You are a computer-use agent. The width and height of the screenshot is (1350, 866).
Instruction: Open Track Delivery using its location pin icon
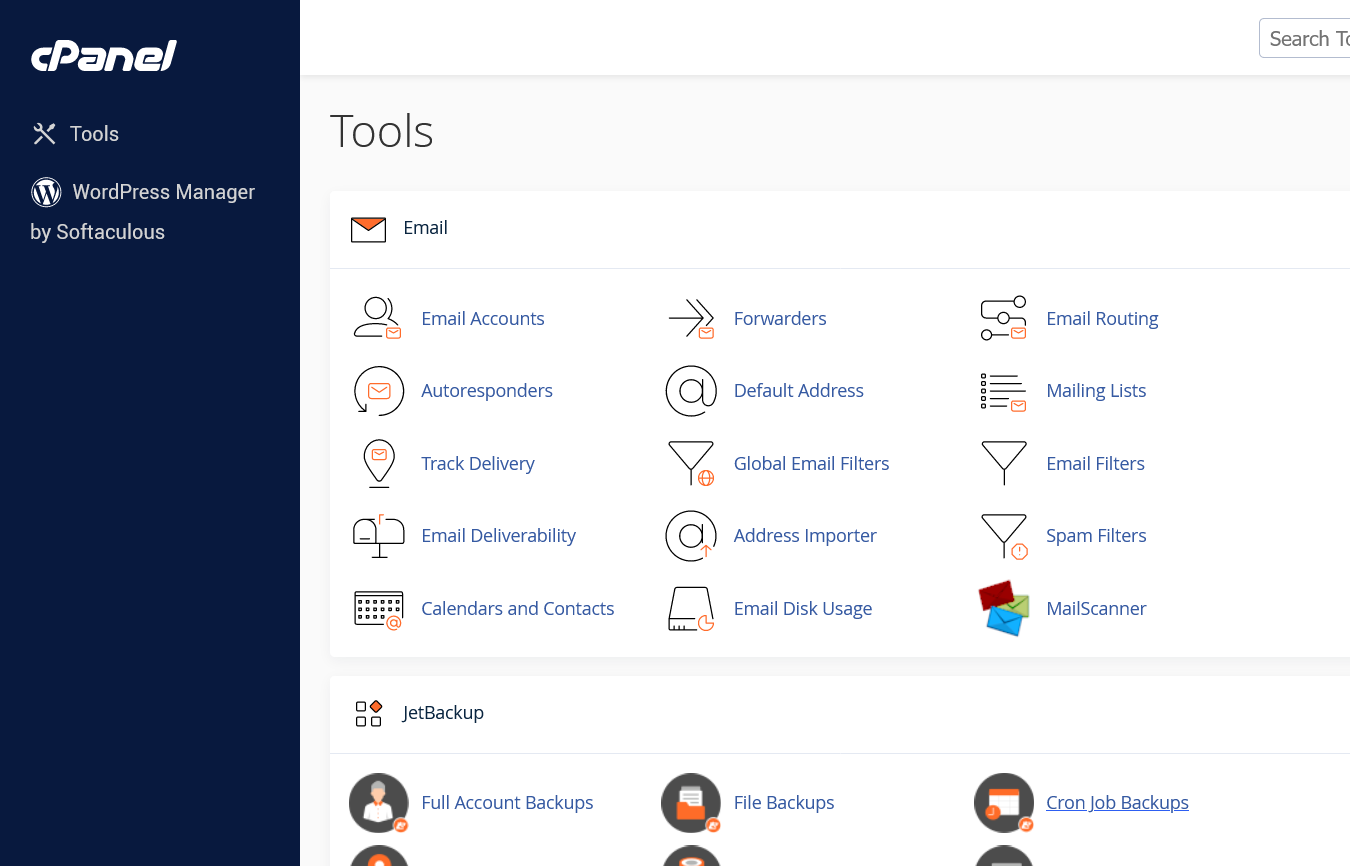[378, 463]
